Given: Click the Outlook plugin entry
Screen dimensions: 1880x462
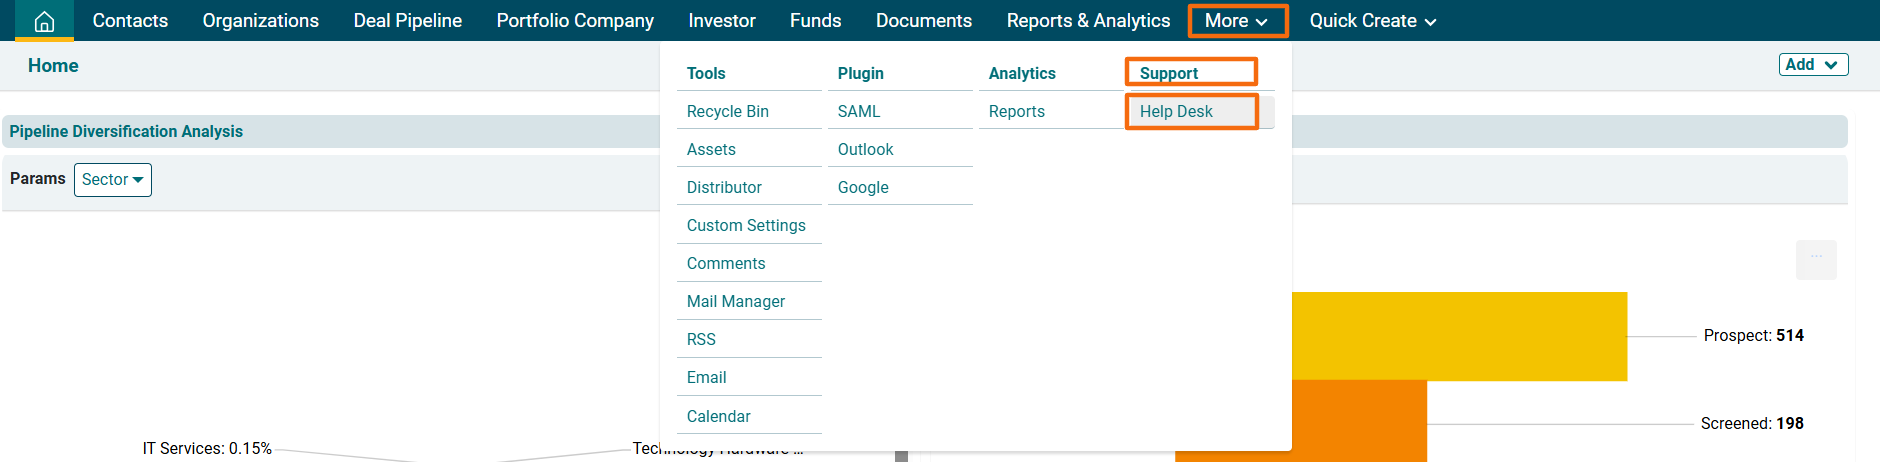Looking at the screenshot, I should [865, 150].
